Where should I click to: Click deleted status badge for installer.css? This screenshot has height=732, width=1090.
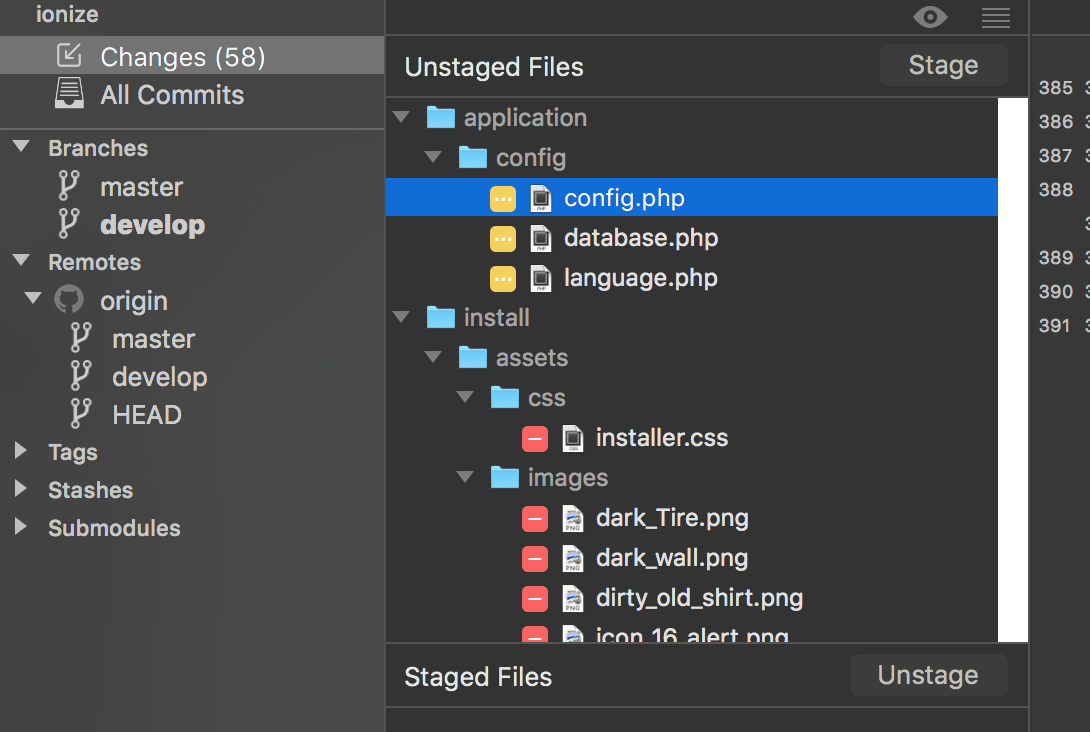click(x=535, y=439)
